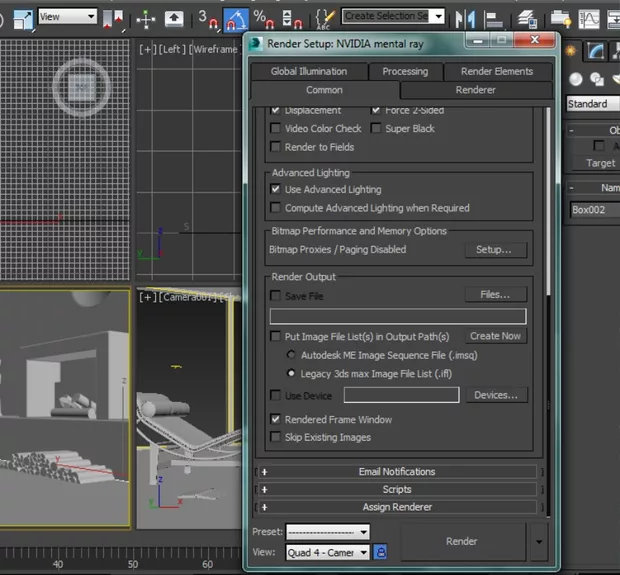The image size is (620, 575).
Task: Select Legacy 3ds max Image File List radio
Action: (291, 373)
